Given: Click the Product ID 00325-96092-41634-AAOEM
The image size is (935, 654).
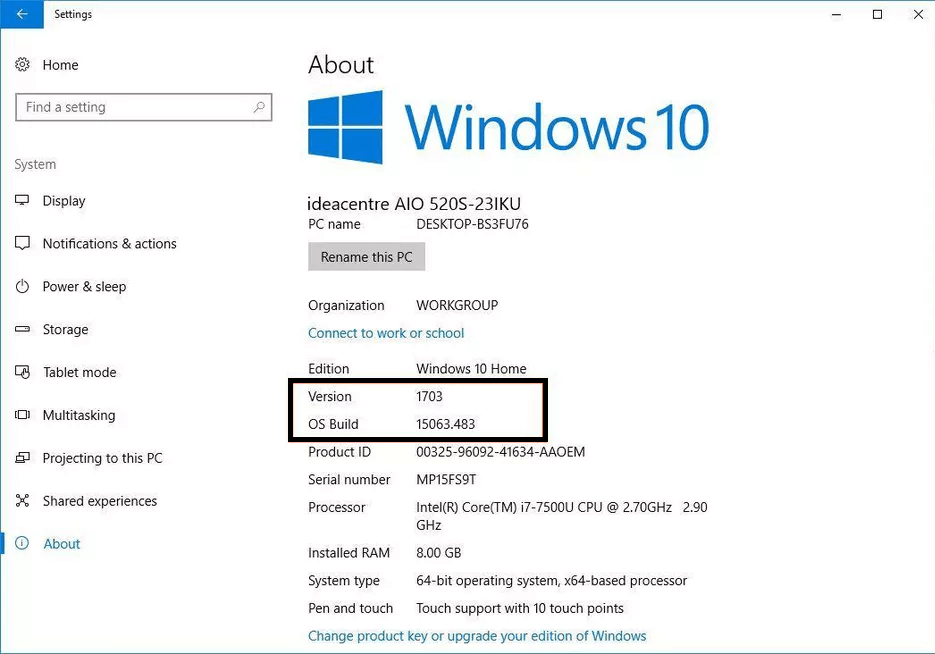Looking at the screenshot, I should click(500, 452).
